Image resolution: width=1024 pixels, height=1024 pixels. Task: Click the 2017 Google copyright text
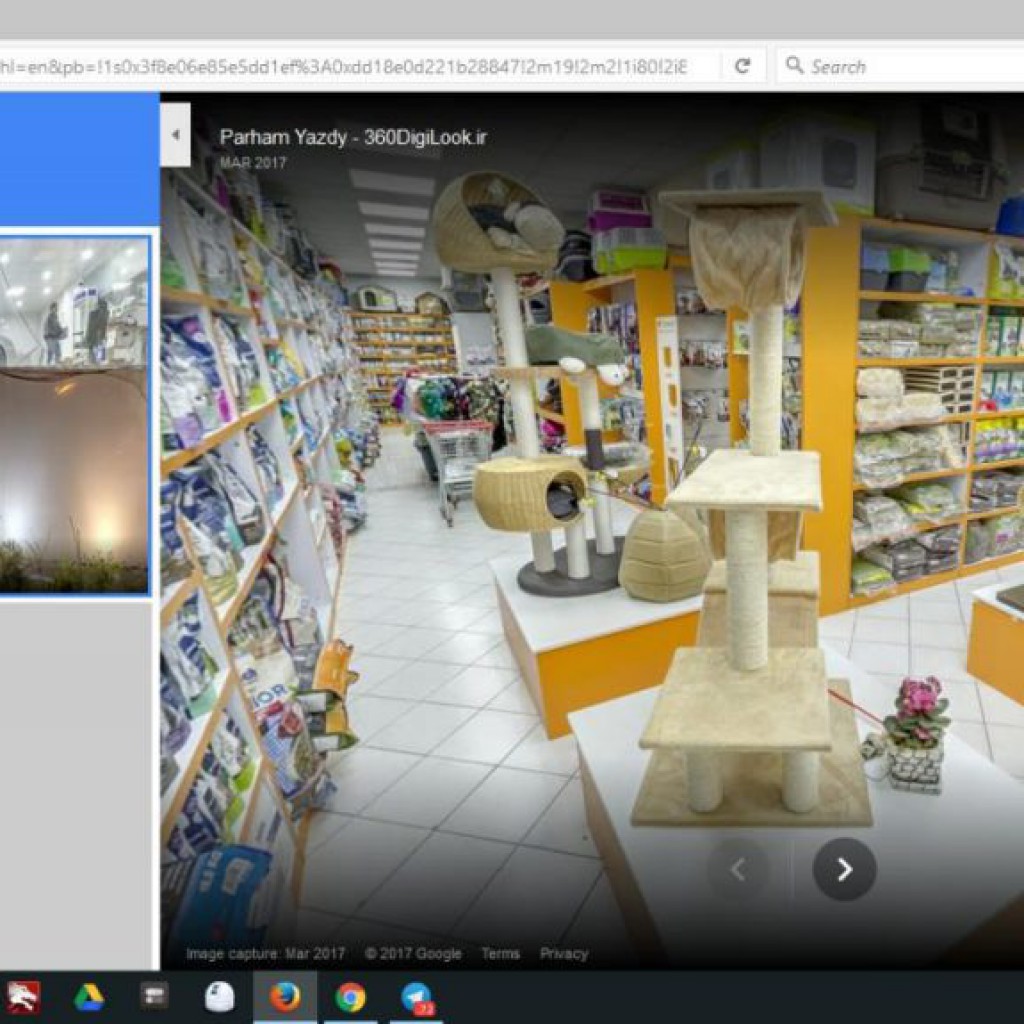[413, 953]
